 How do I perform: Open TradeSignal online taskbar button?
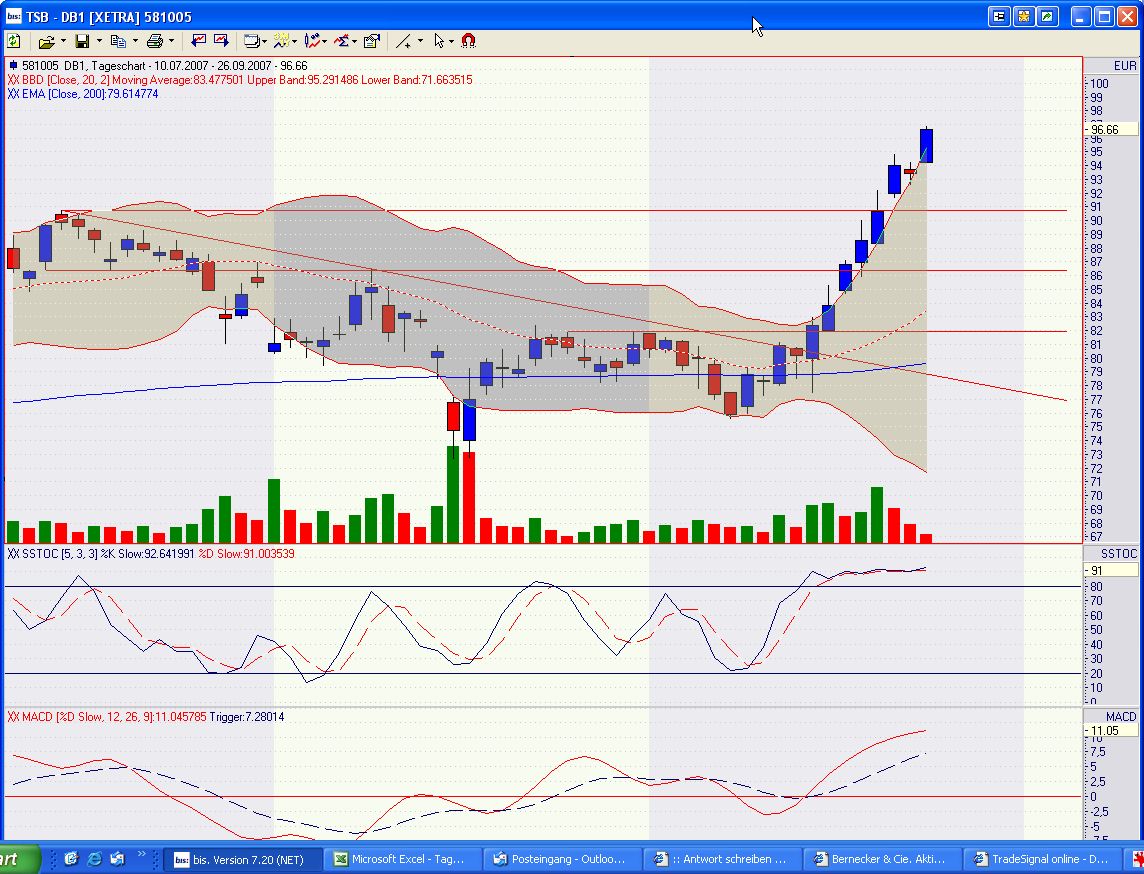1042,859
